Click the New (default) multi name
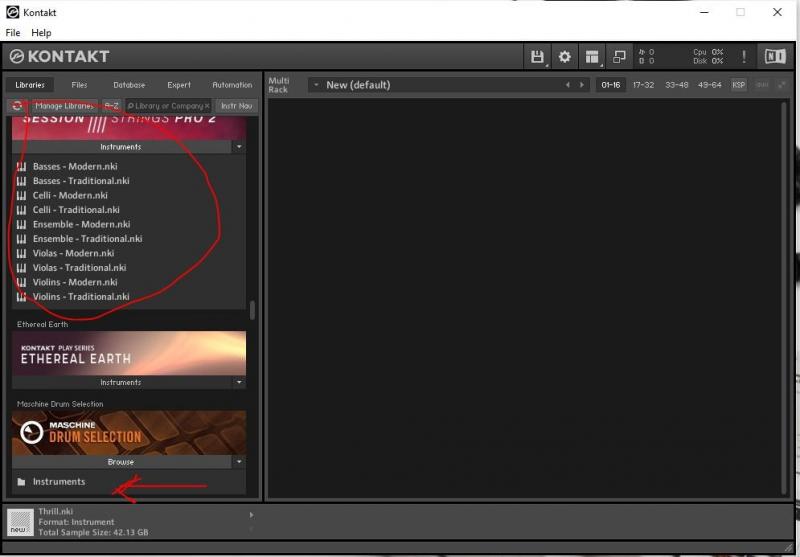800x557 pixels. (358, 85)
